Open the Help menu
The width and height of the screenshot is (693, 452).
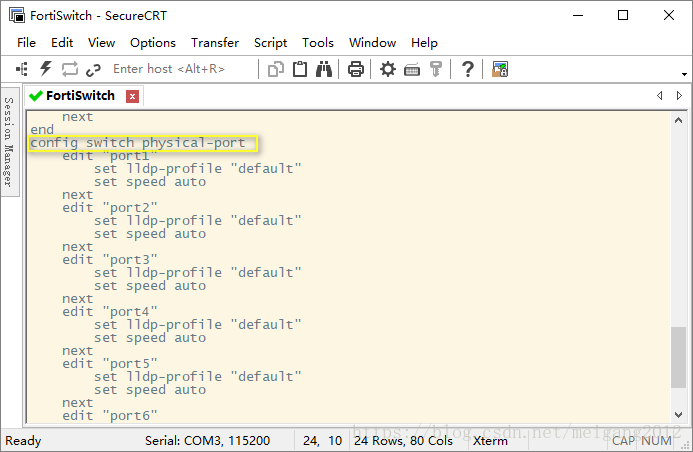click(424, 42)
